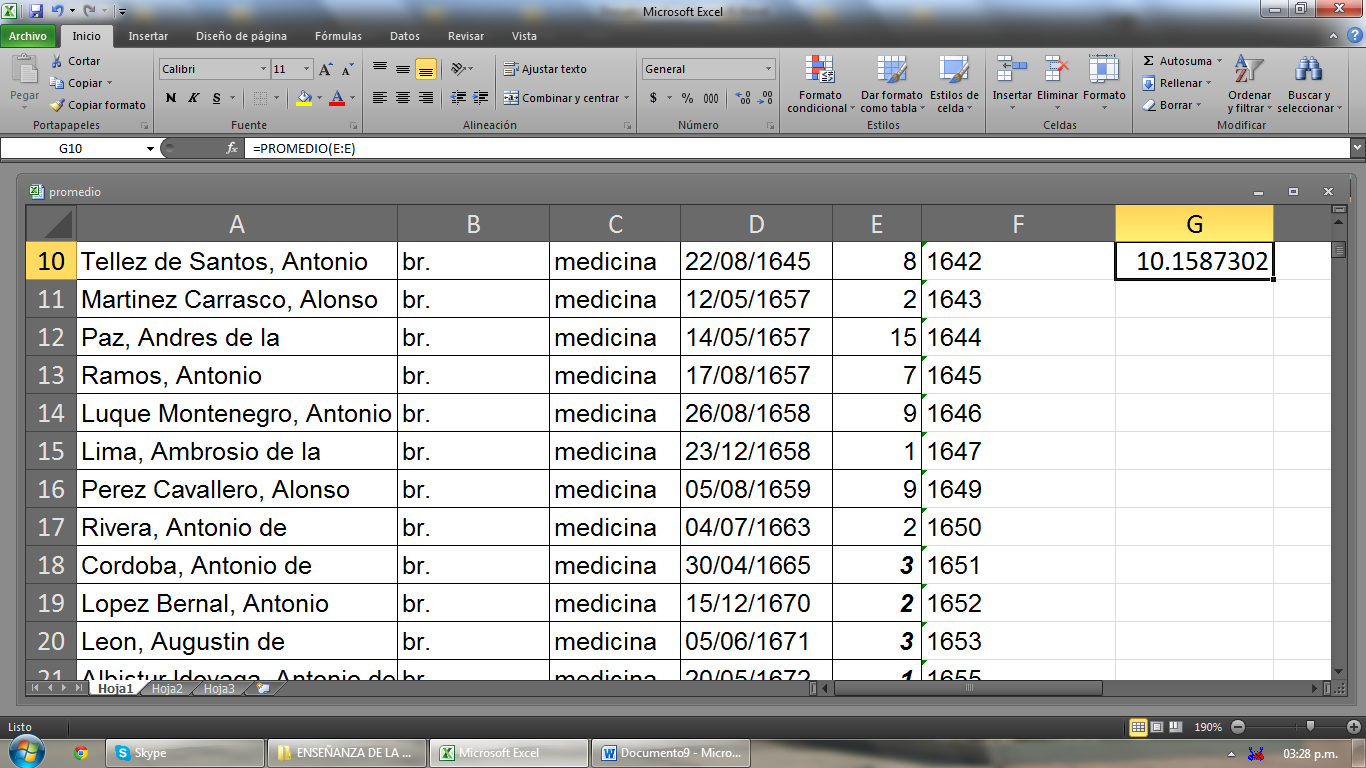Apply center horizontal alignment to the cell
The image size is (1366, 768).
tap(403, 98)
